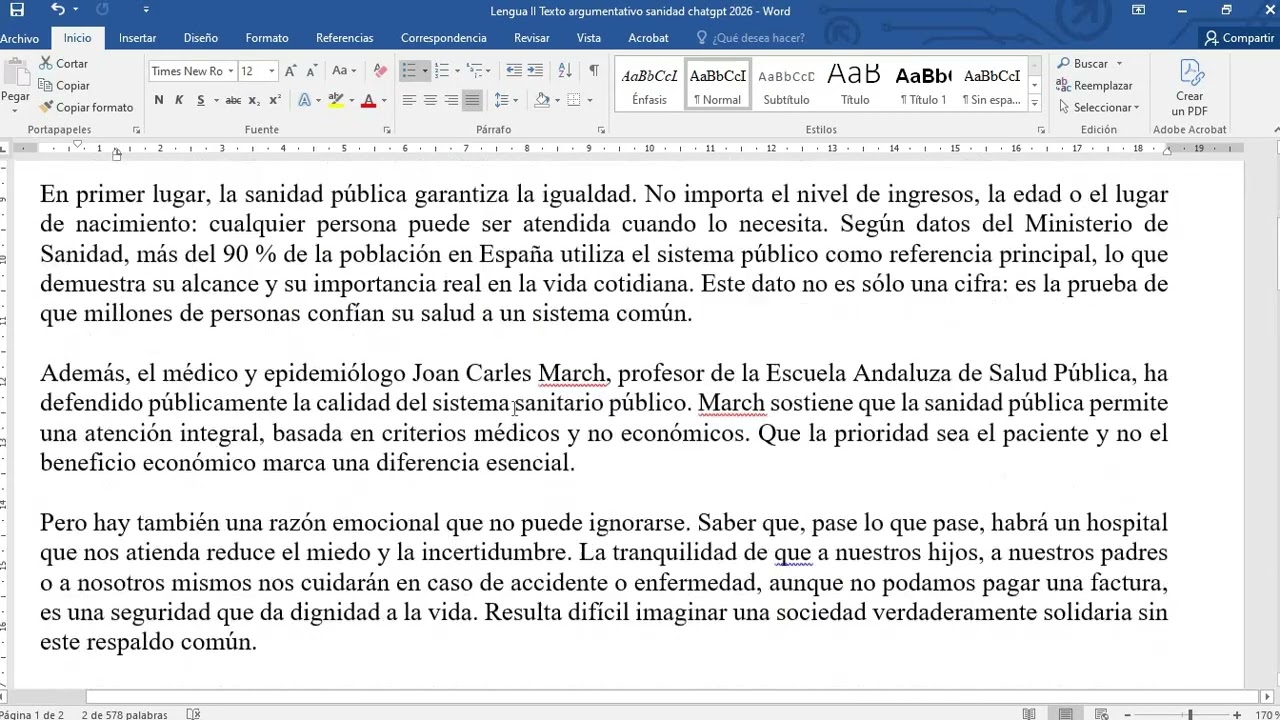Click the Reemplazar button
Screen dimensions: 1280x720
(x=1094, y=86)
